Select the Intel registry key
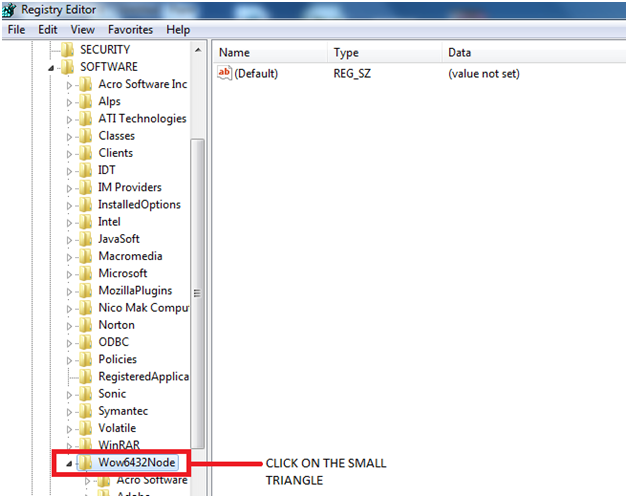The width and height of the screenshot is (628, 498). pos(109,222)
